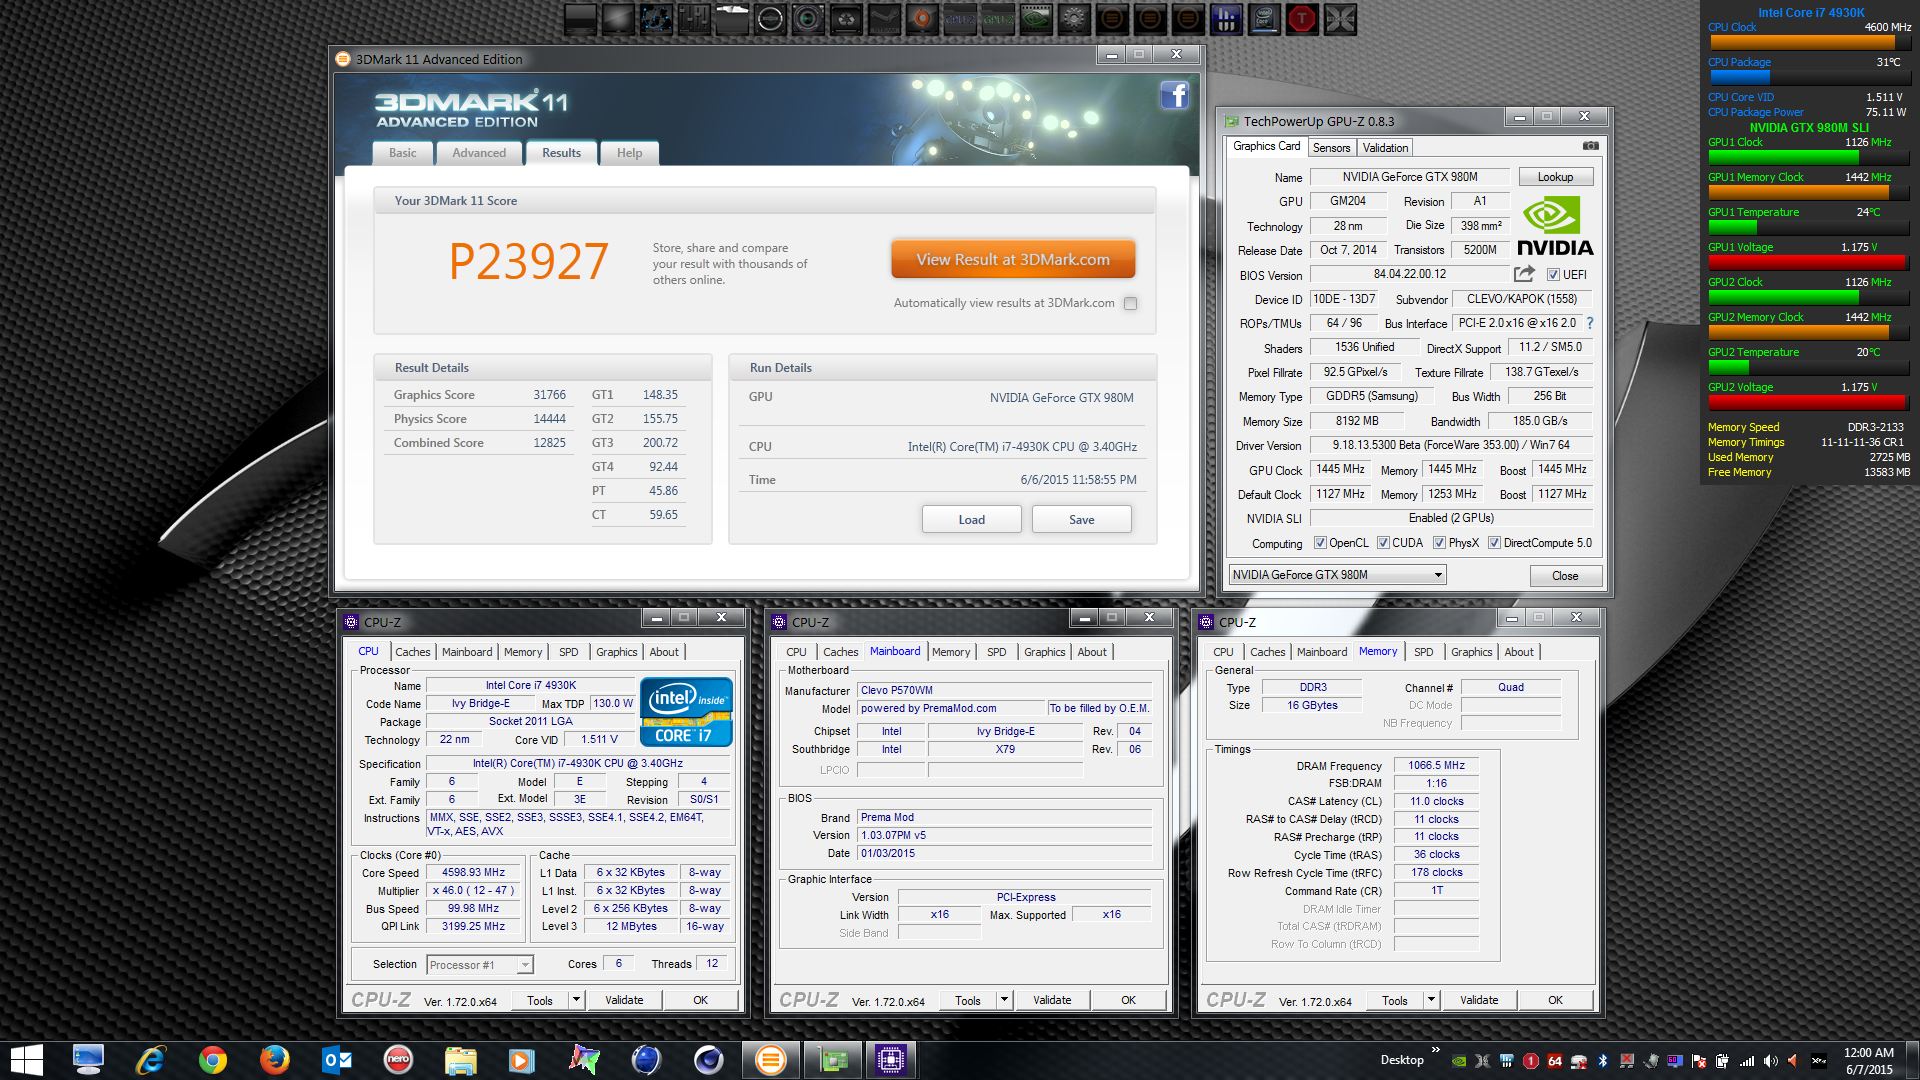Open the Origin icon in the top dock
The image size is (1920, 1080).
pos(922,18)
